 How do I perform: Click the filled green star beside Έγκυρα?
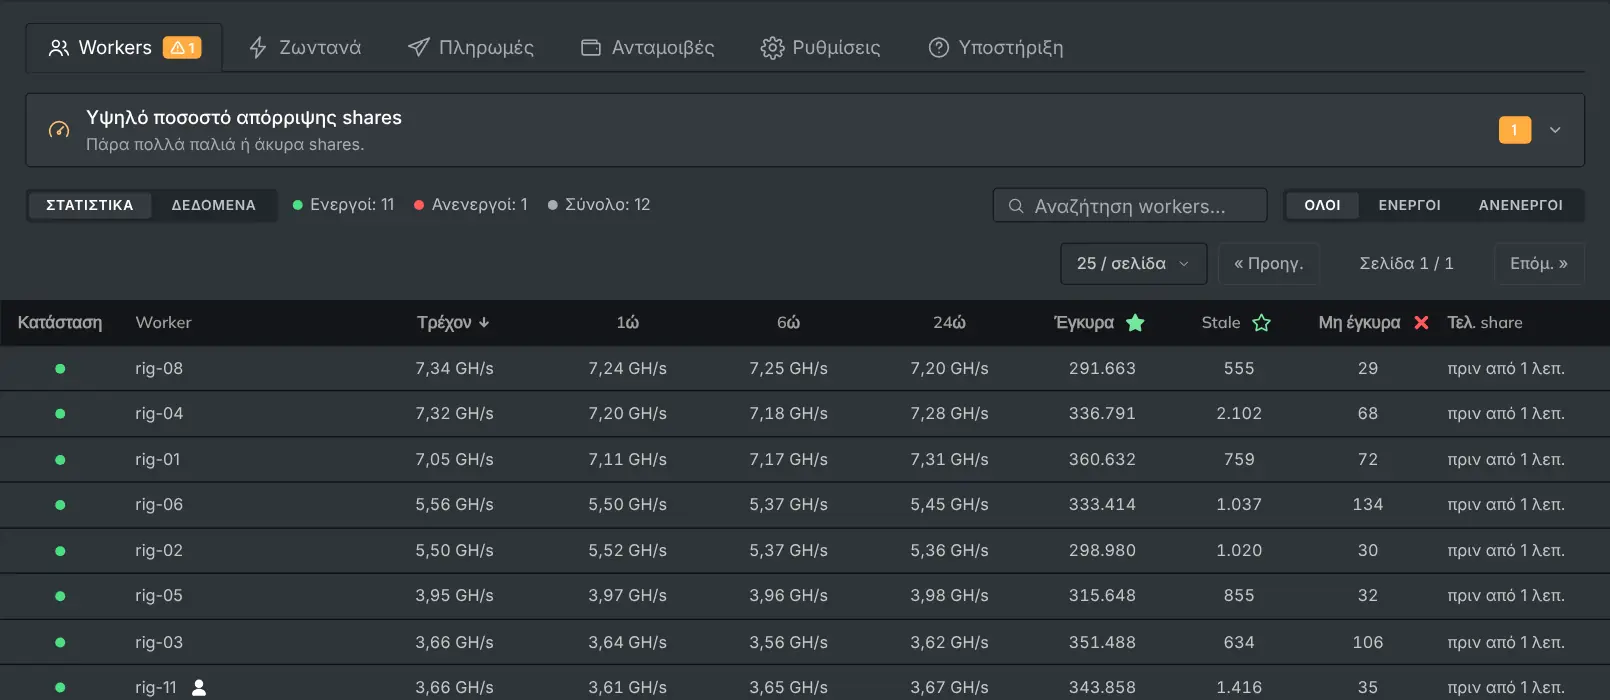[1135, 323]
